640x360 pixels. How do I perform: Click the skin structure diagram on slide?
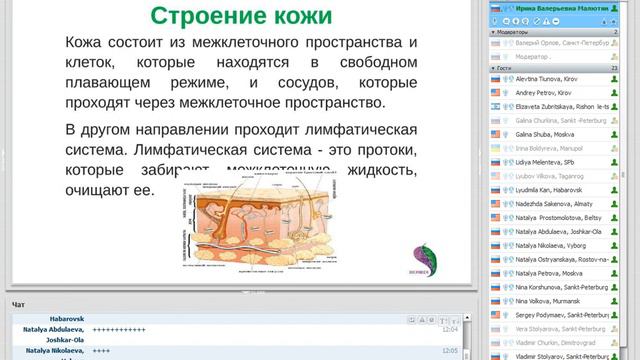(260, 222)
